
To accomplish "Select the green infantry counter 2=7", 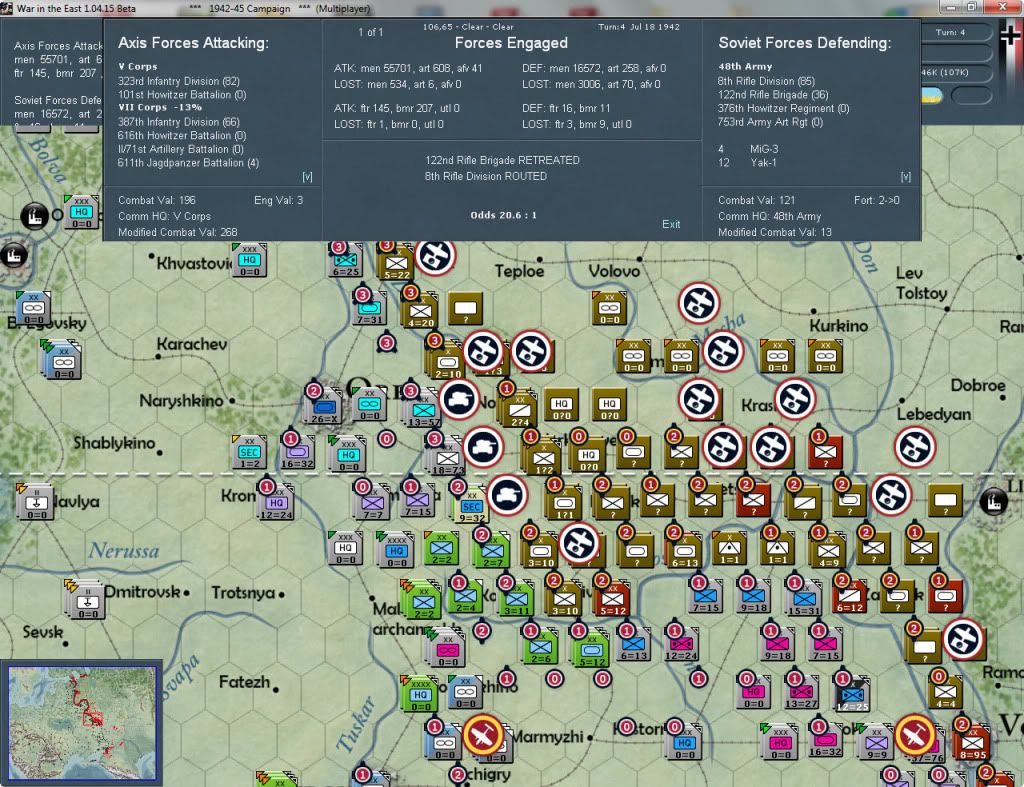I will [492, 550].
